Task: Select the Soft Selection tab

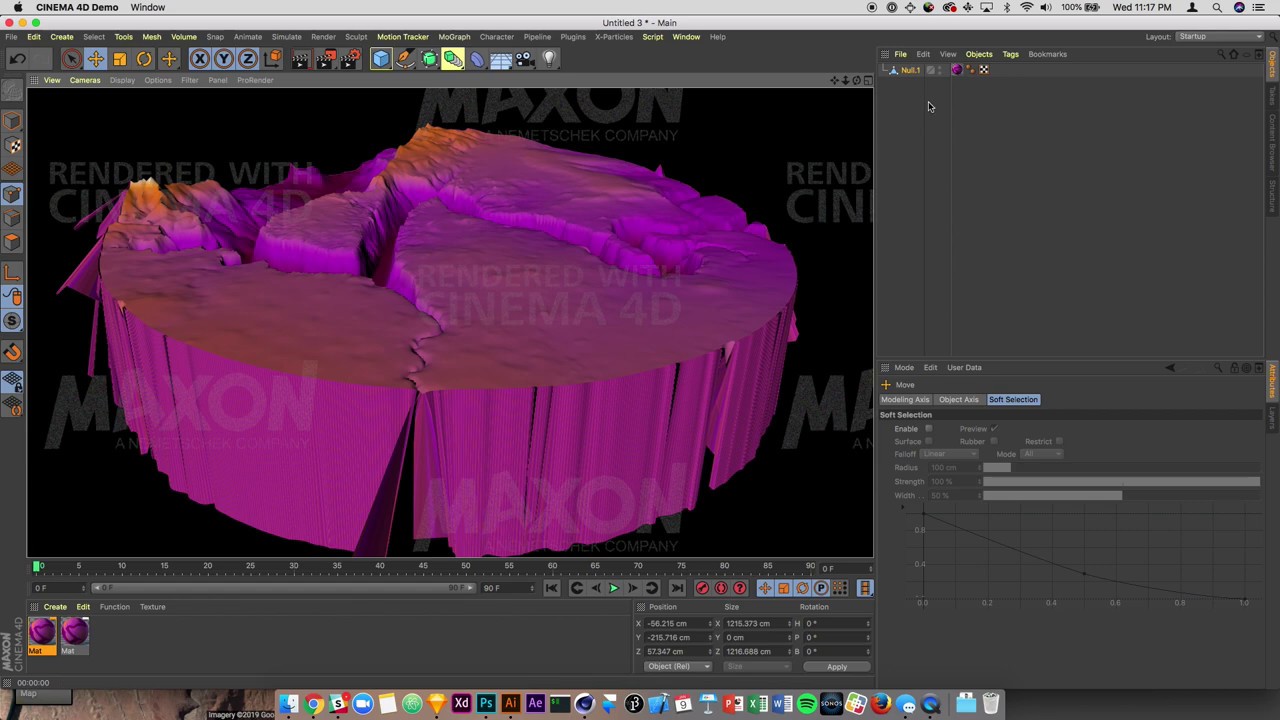Action: [x=1013, y=400]
